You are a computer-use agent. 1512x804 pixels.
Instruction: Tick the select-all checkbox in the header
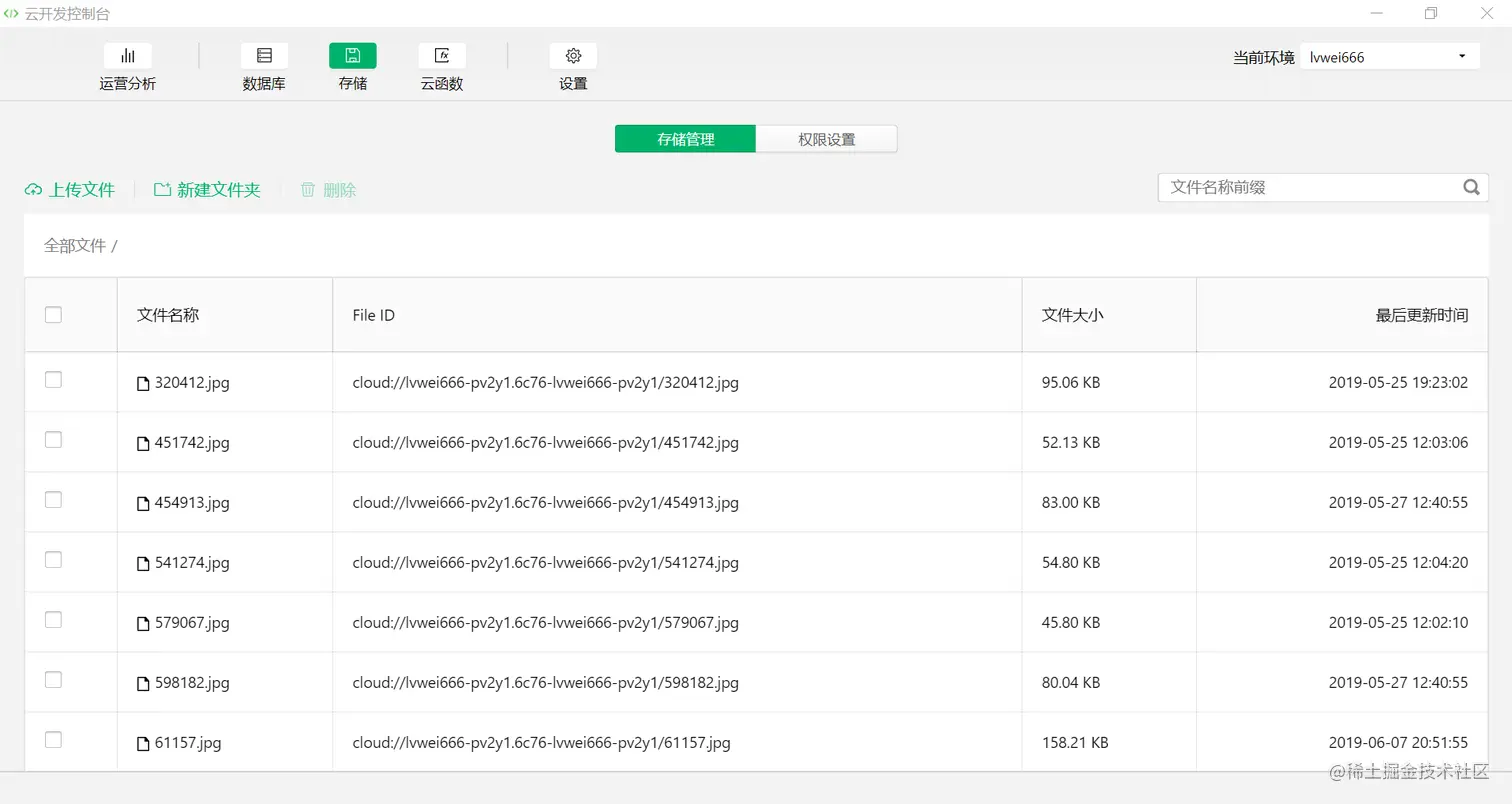coord(53,314)
